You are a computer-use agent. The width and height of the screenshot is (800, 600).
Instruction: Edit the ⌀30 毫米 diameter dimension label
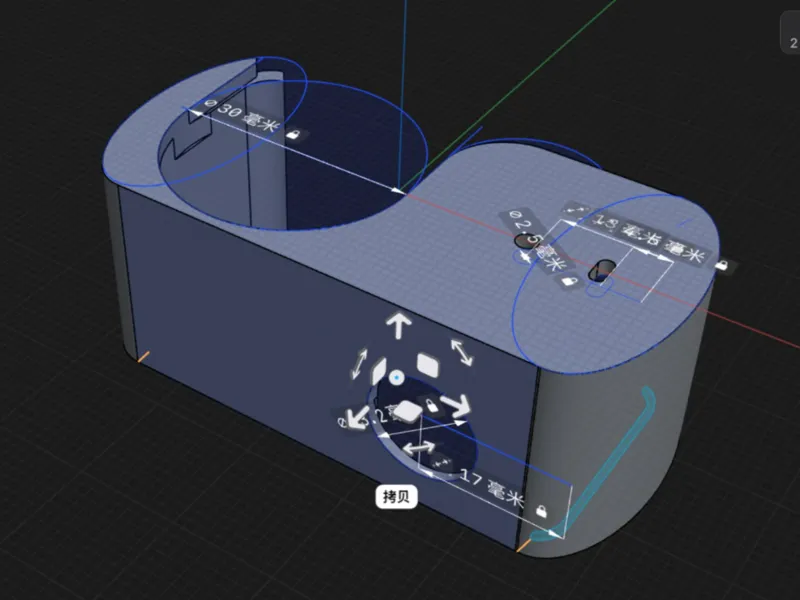tap(242, 116)
